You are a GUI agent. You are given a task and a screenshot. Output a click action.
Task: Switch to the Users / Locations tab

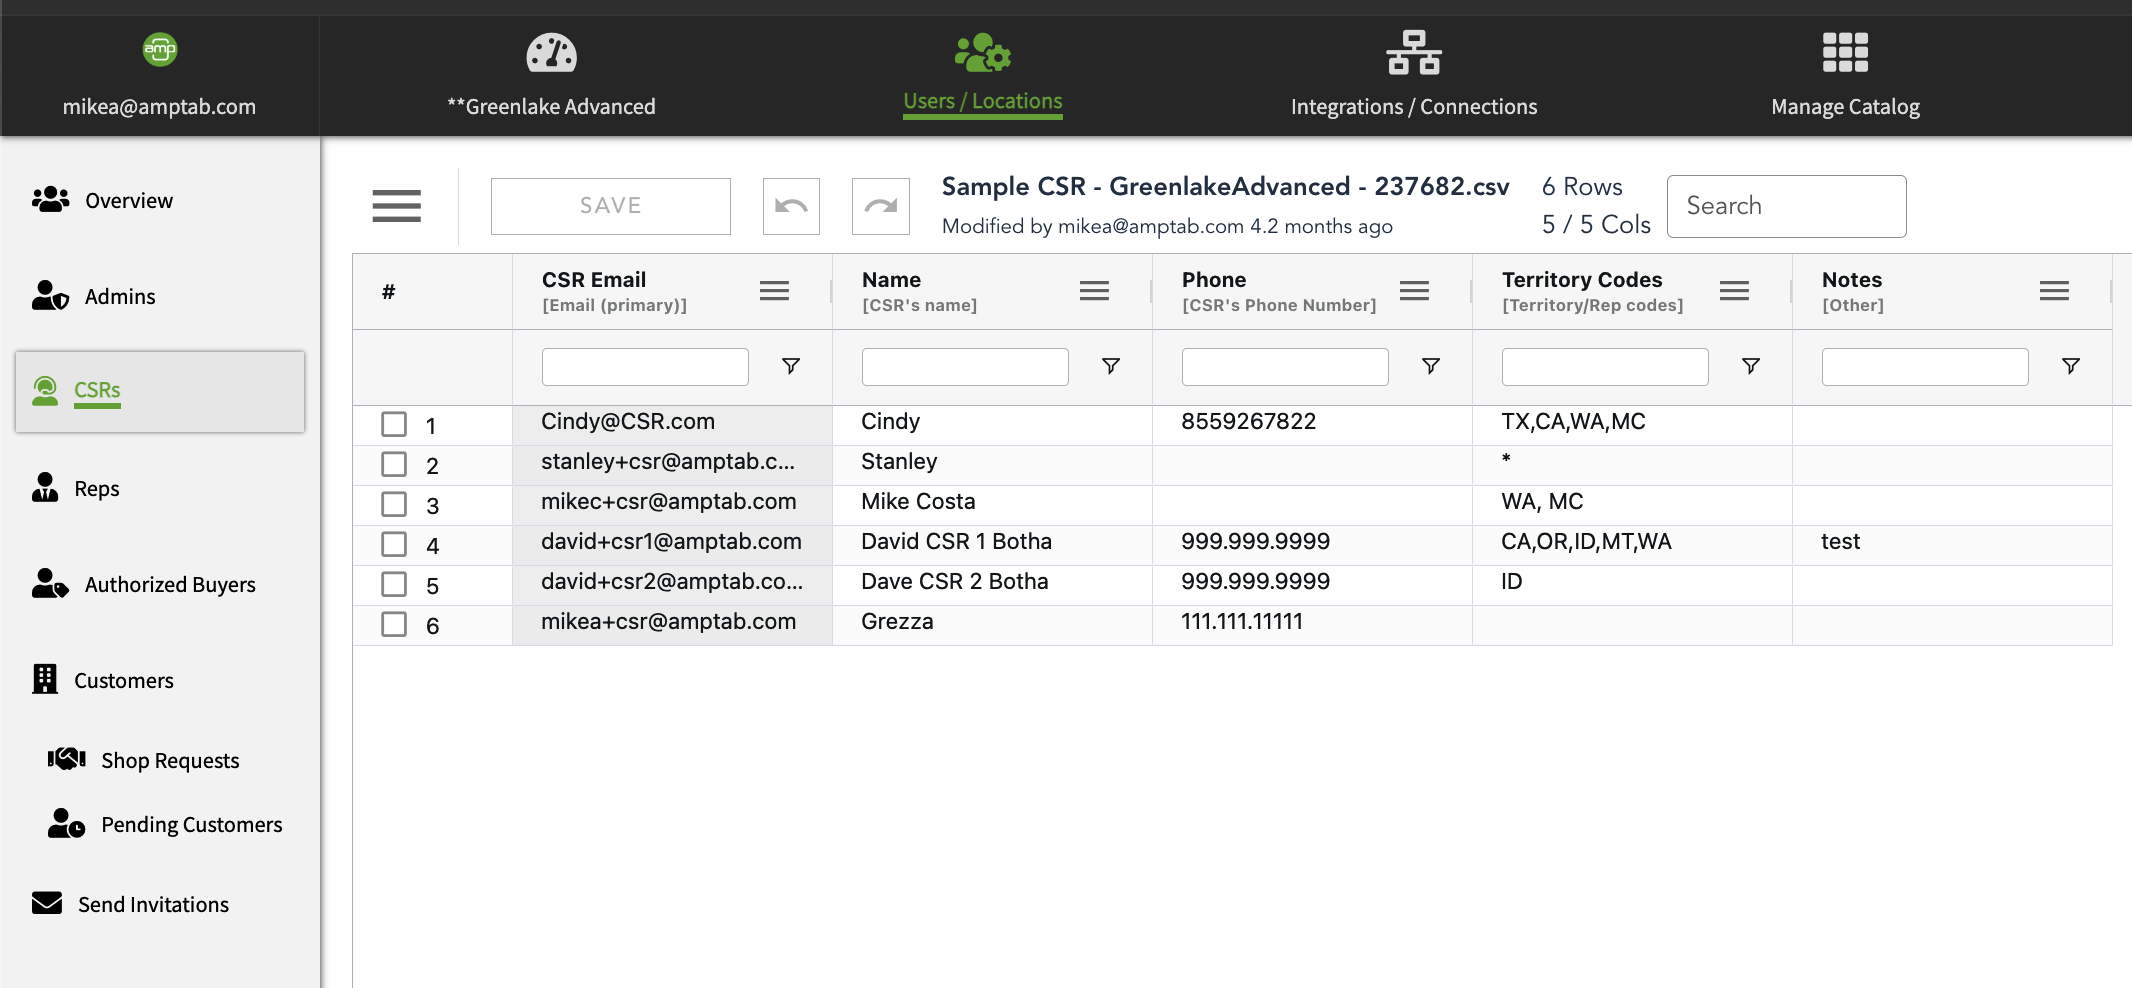point(983,102)
